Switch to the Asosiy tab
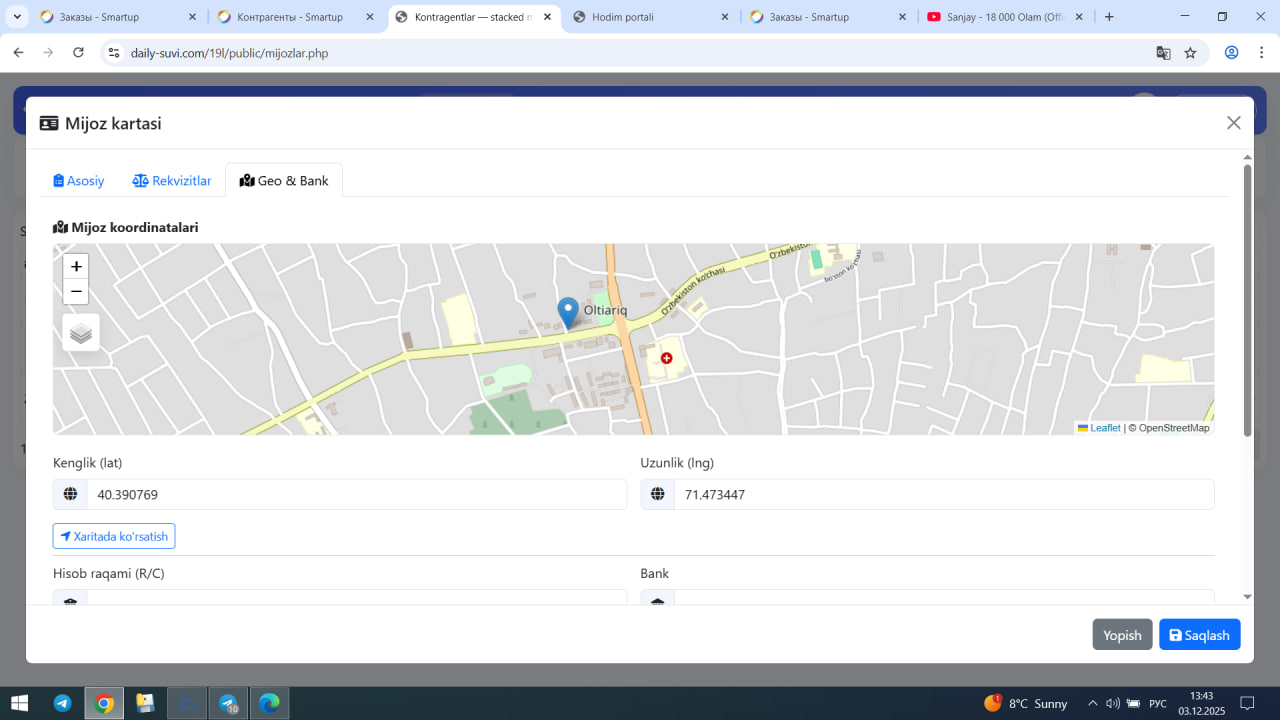 pyautogui.click(x=79, y=181)
